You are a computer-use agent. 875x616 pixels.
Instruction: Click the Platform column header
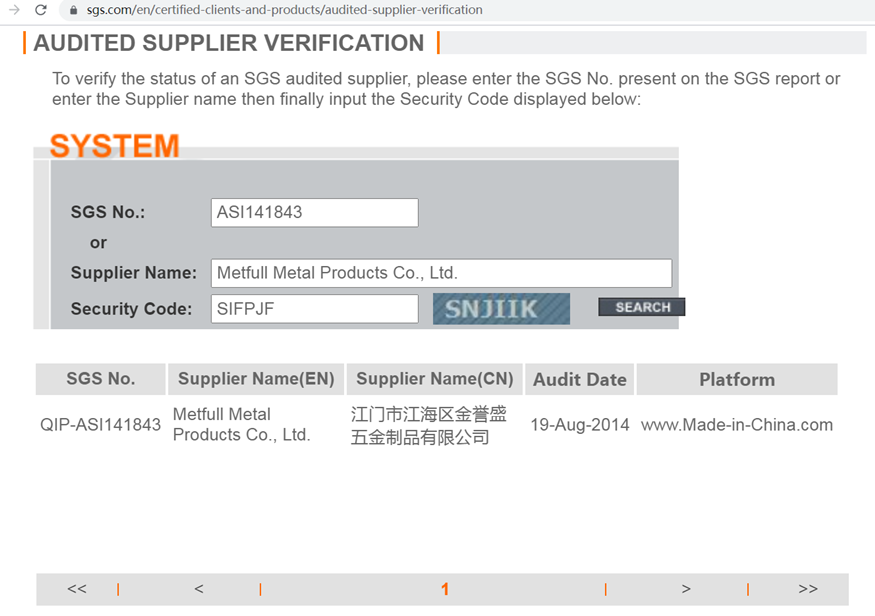tap(737, 379)
